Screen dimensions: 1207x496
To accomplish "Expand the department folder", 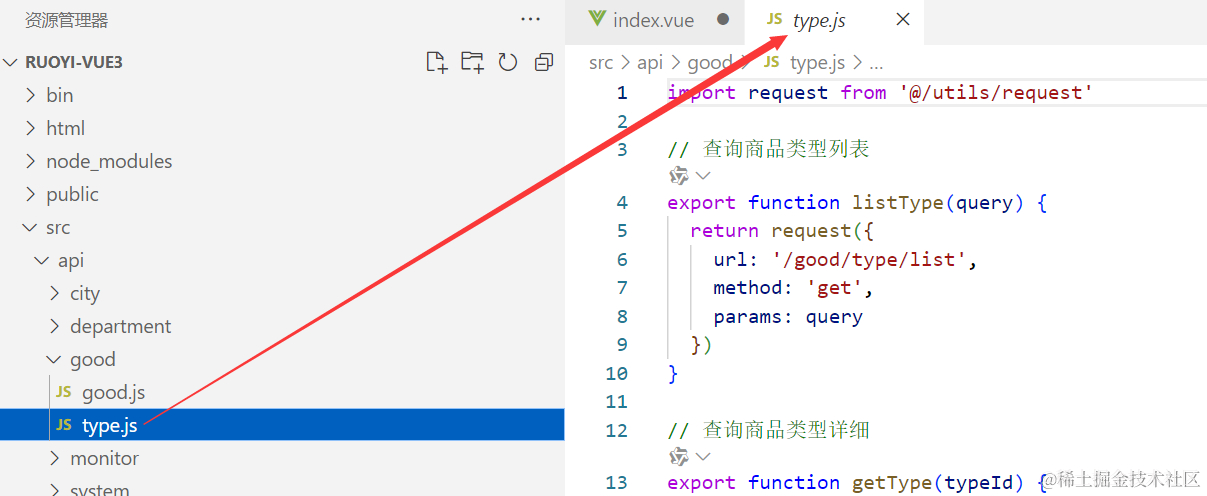I will [x=120, y=326].
